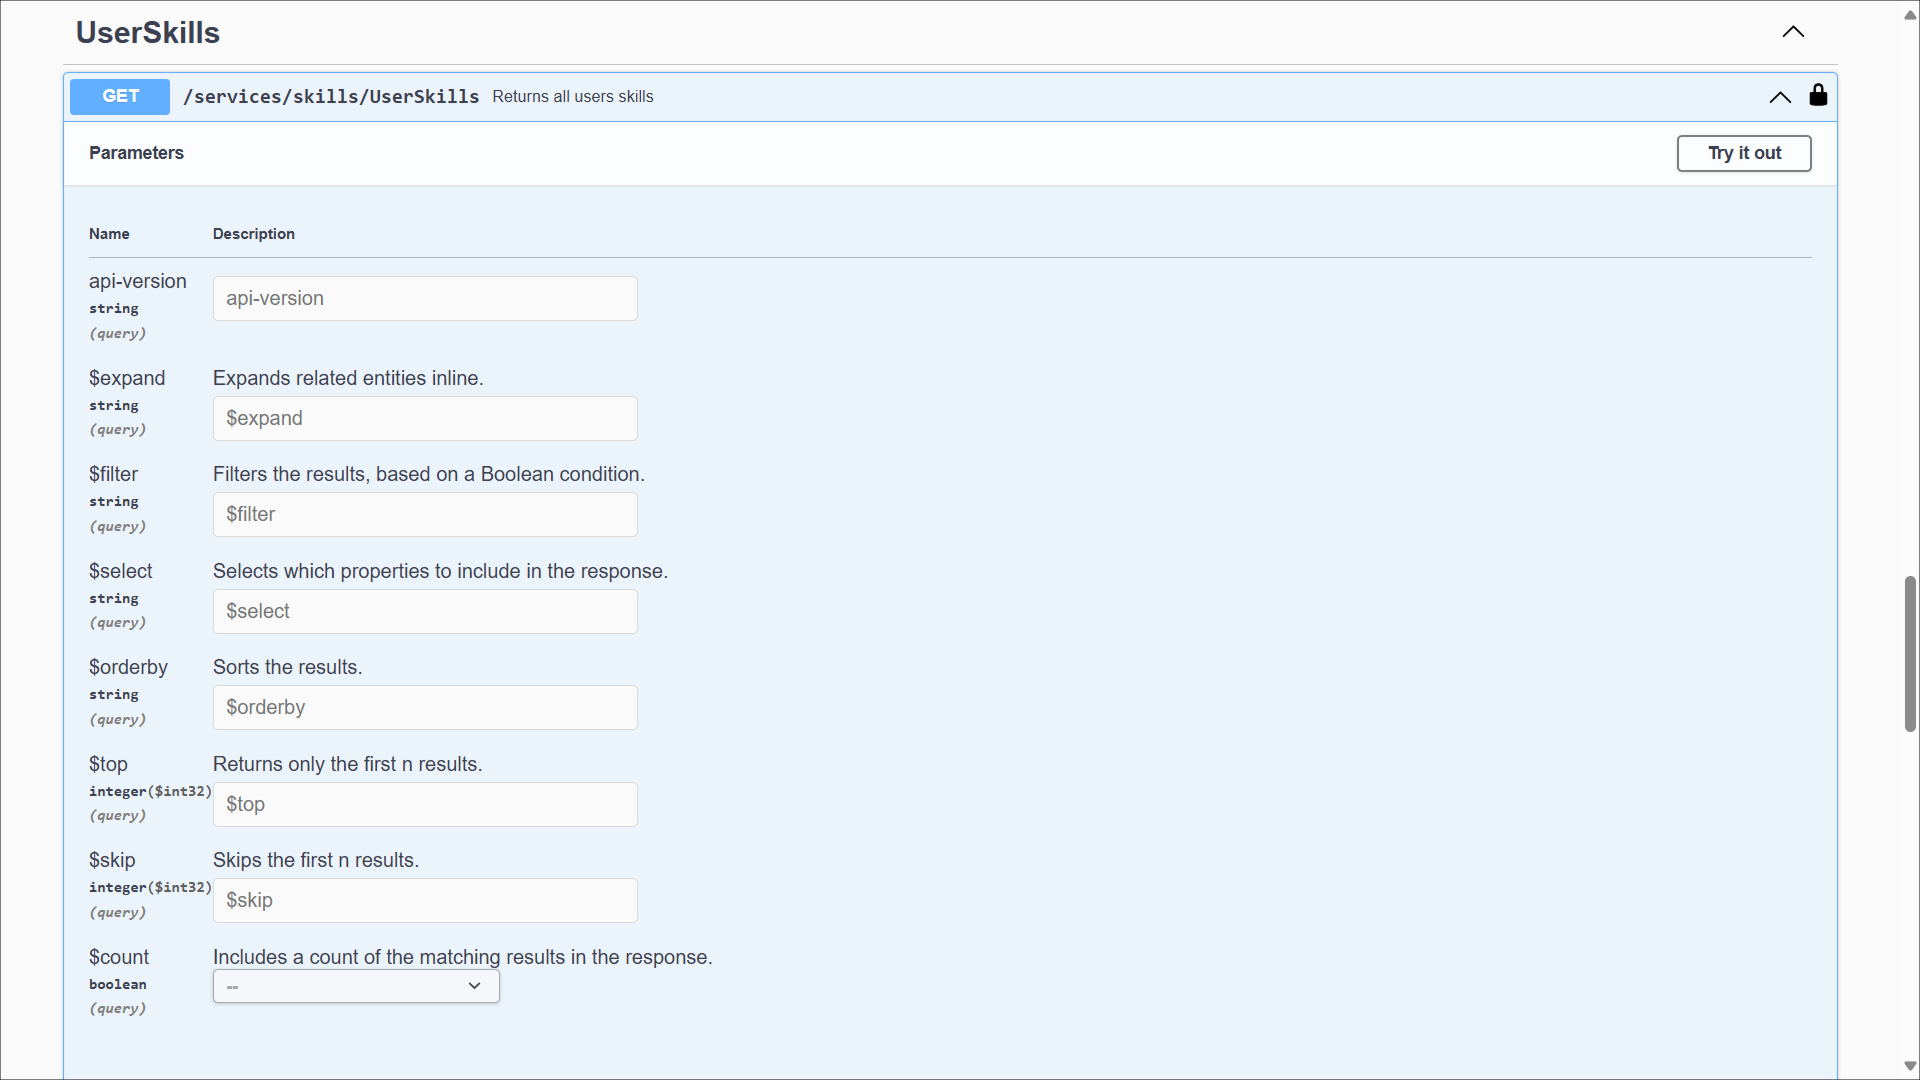Click into the $expand text field

(x=425, y=419)
